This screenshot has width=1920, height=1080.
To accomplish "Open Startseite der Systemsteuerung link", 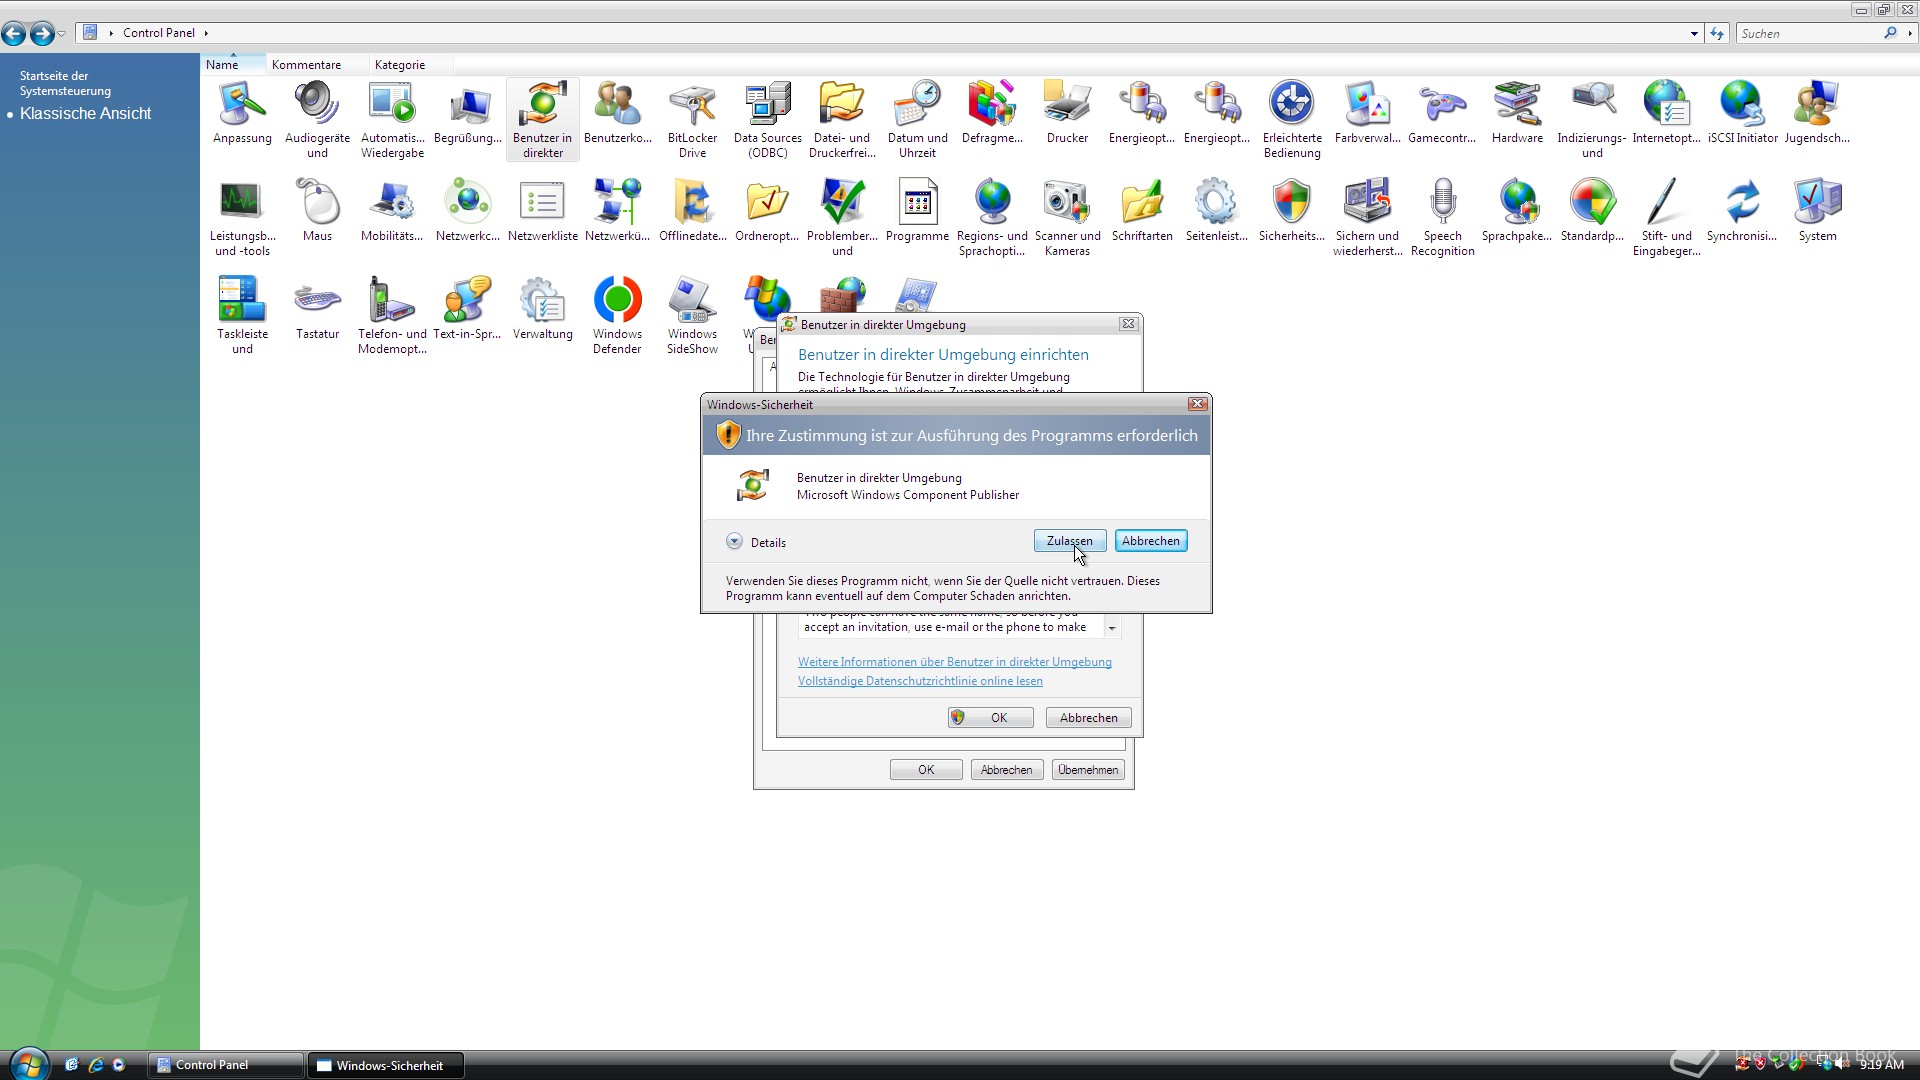I will [x=65, y=83].
